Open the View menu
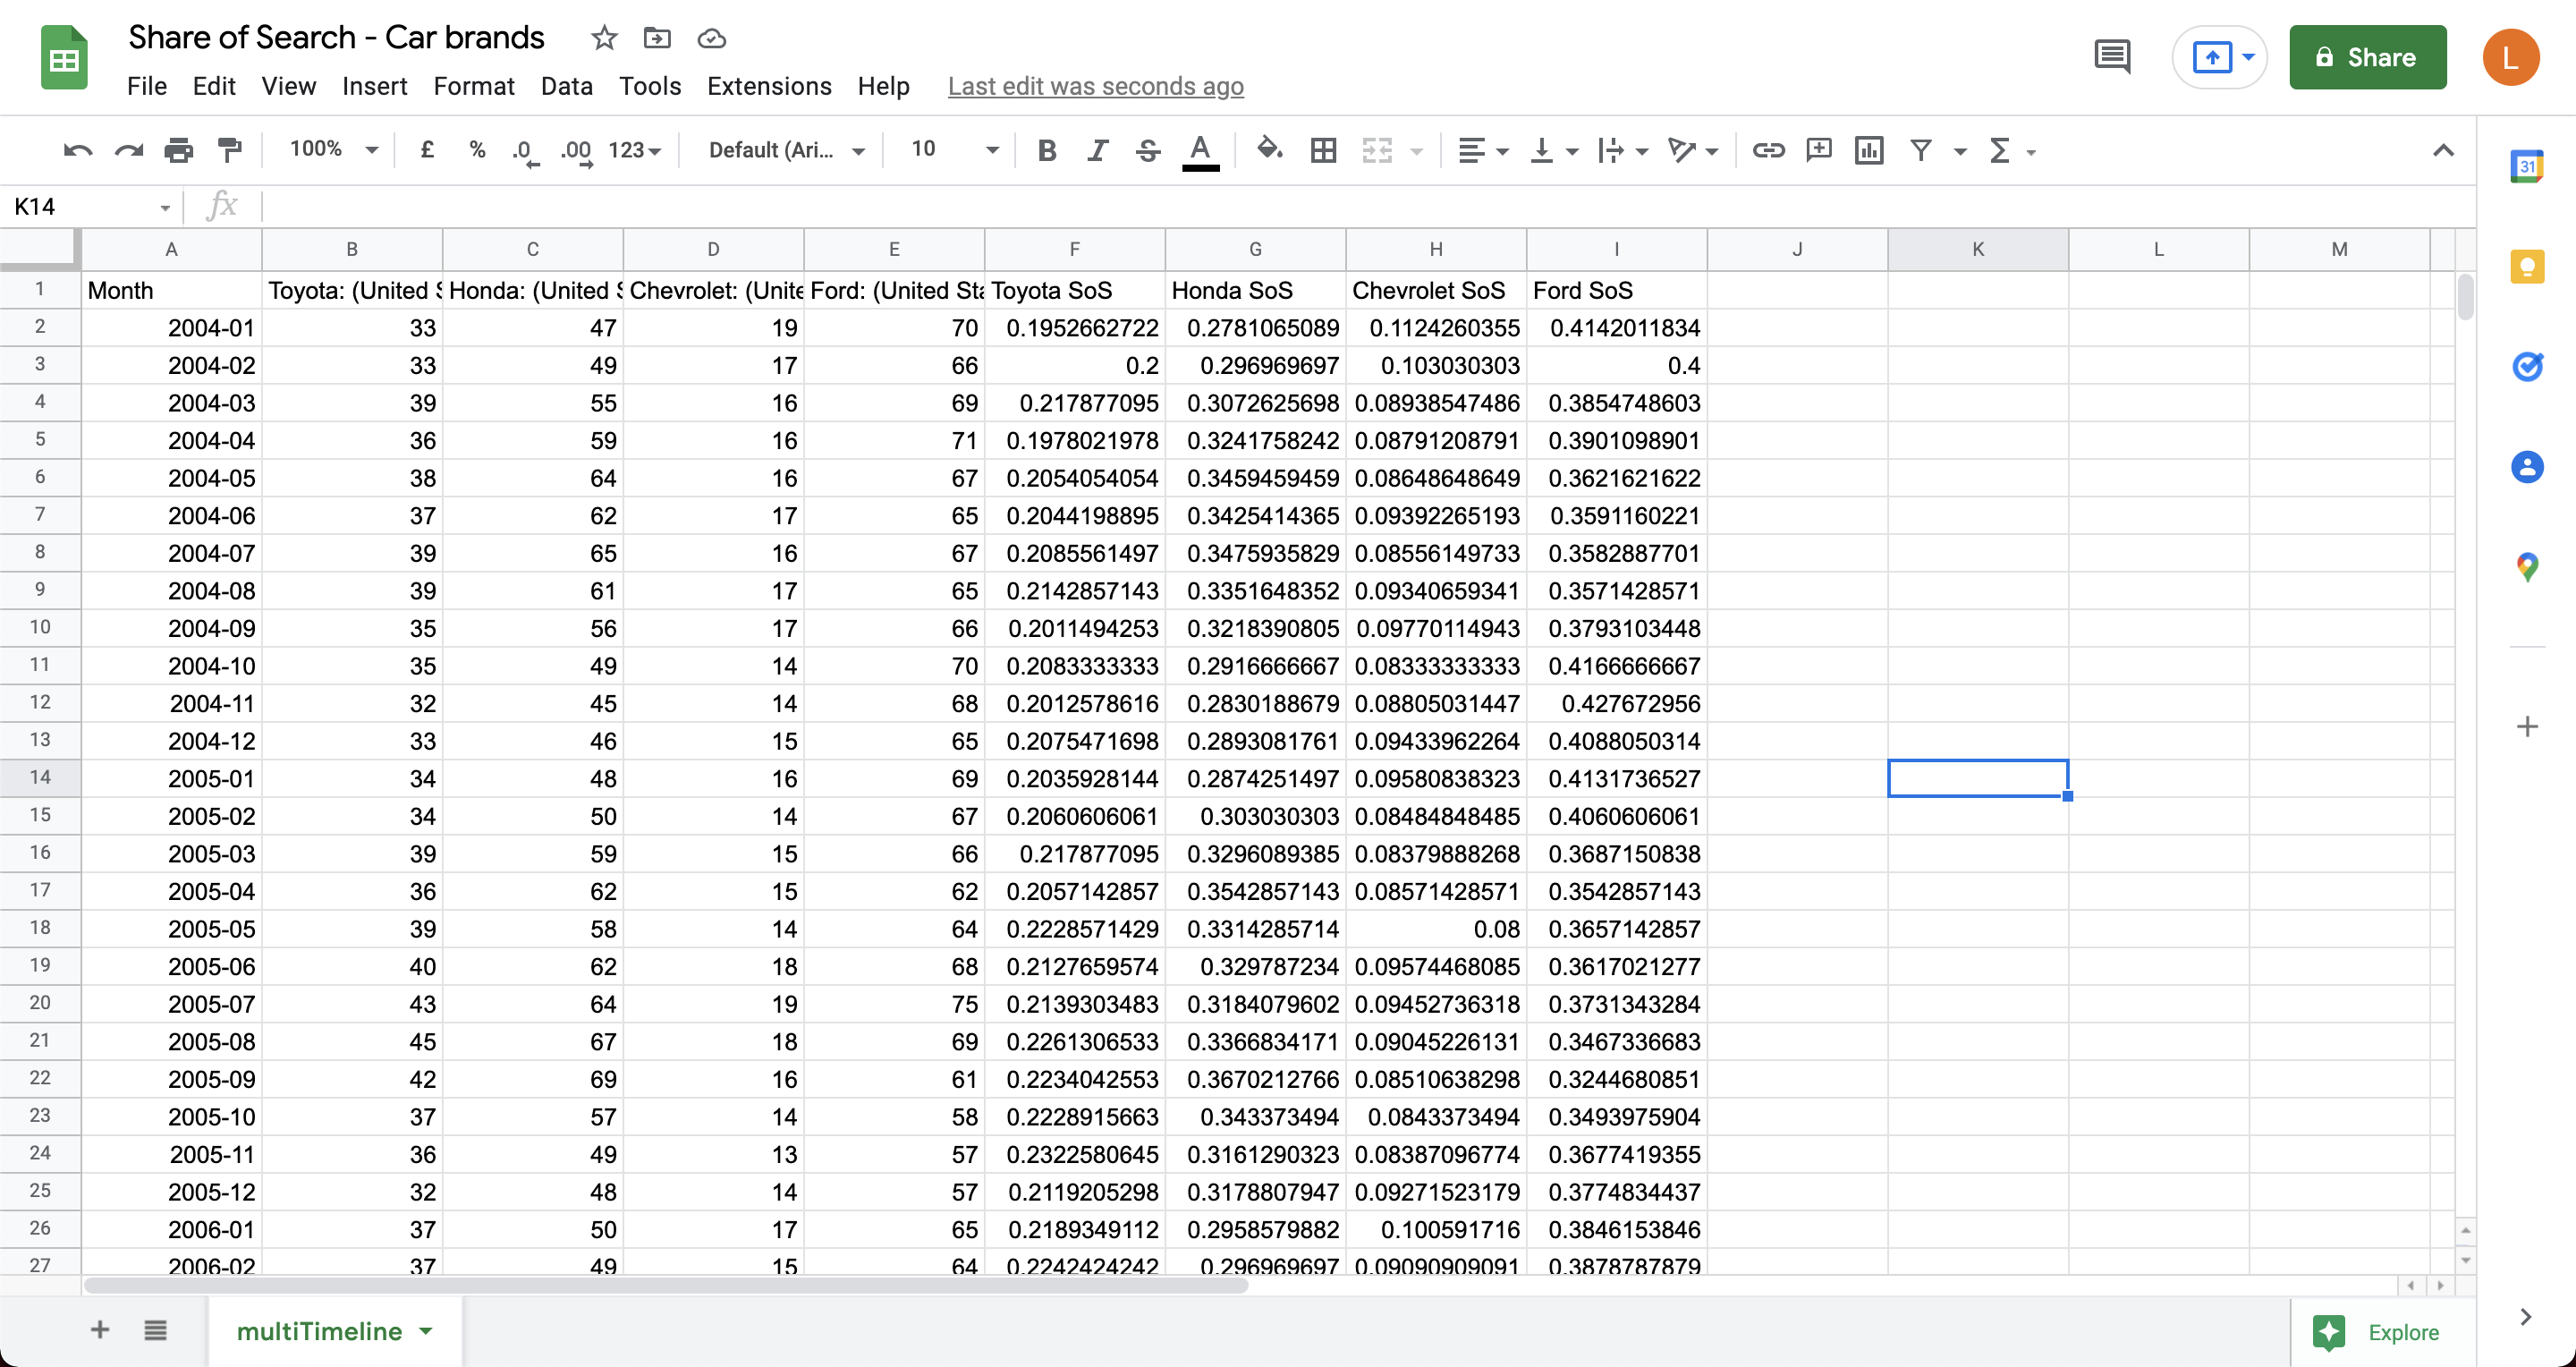Viewport: 2576px width, 1367px height. pyautogui.click(x=289, y=86)
